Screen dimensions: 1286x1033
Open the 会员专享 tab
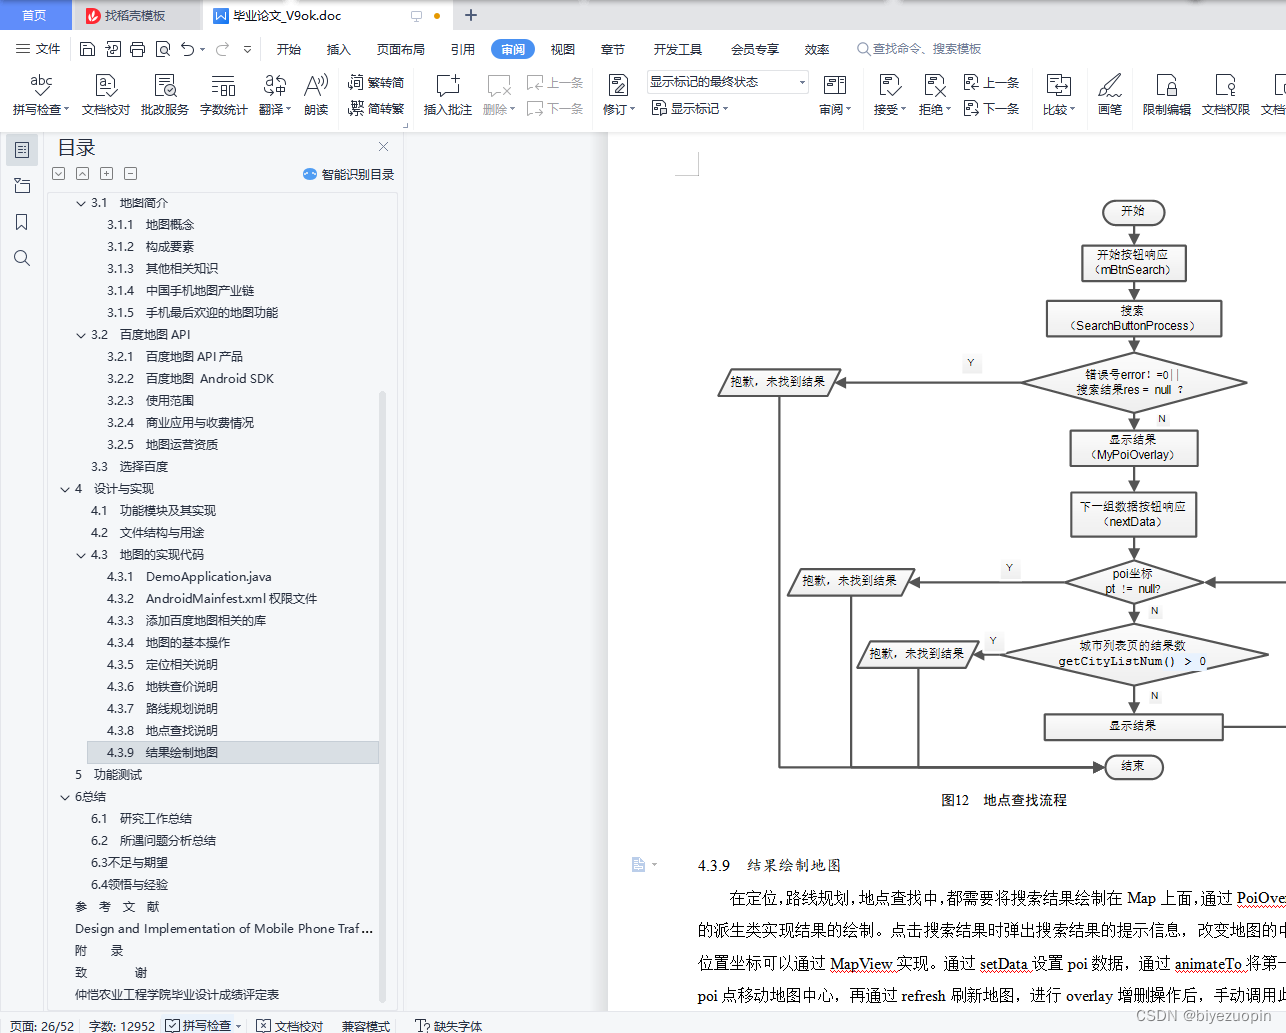point(755,49)
